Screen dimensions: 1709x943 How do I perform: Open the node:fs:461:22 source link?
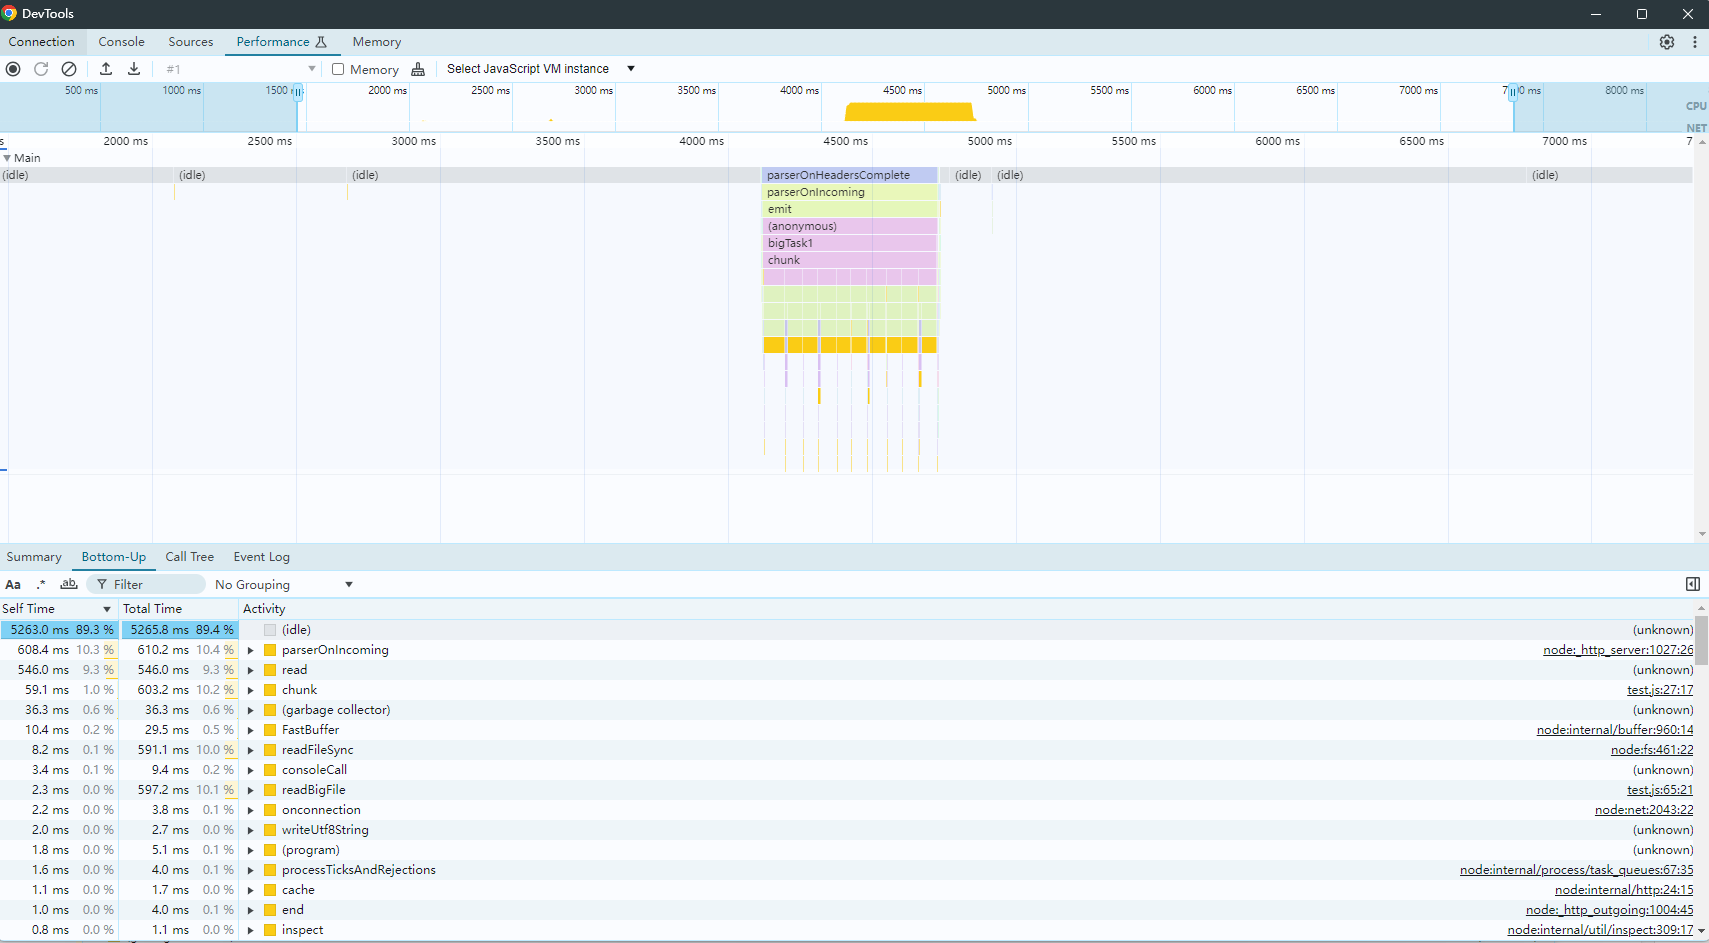point(1651,750)
